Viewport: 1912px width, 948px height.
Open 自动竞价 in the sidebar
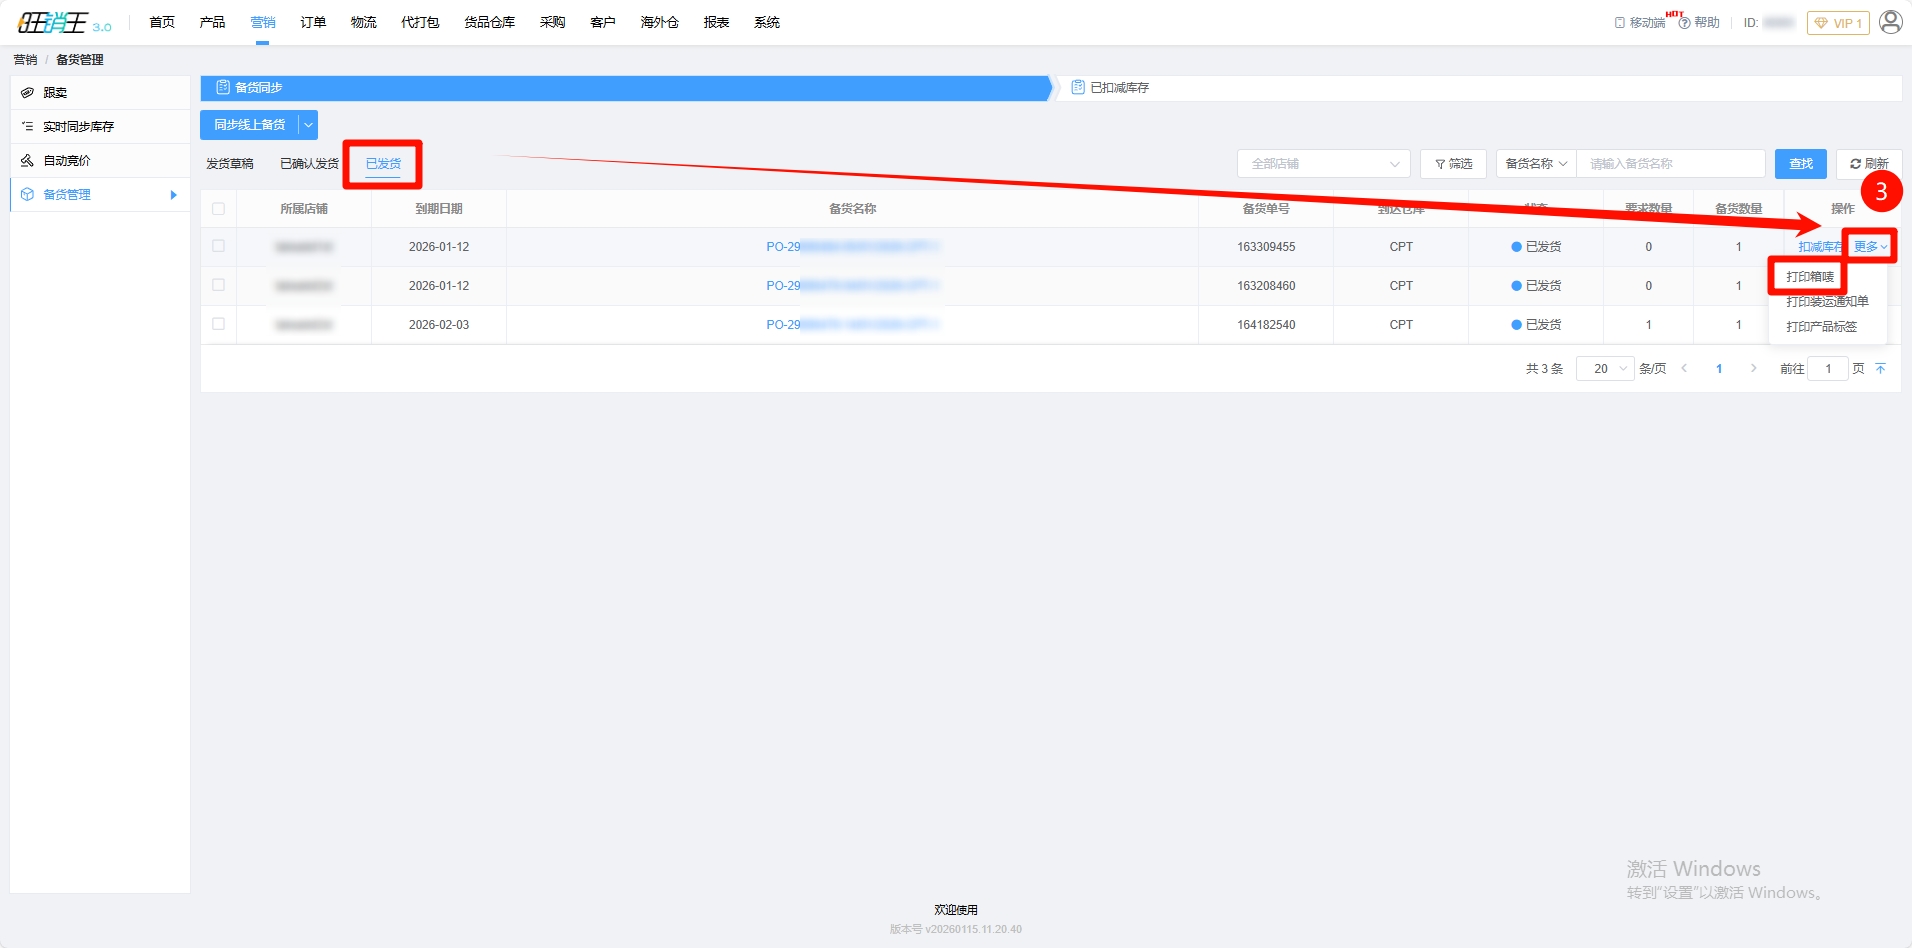[66, 161]
